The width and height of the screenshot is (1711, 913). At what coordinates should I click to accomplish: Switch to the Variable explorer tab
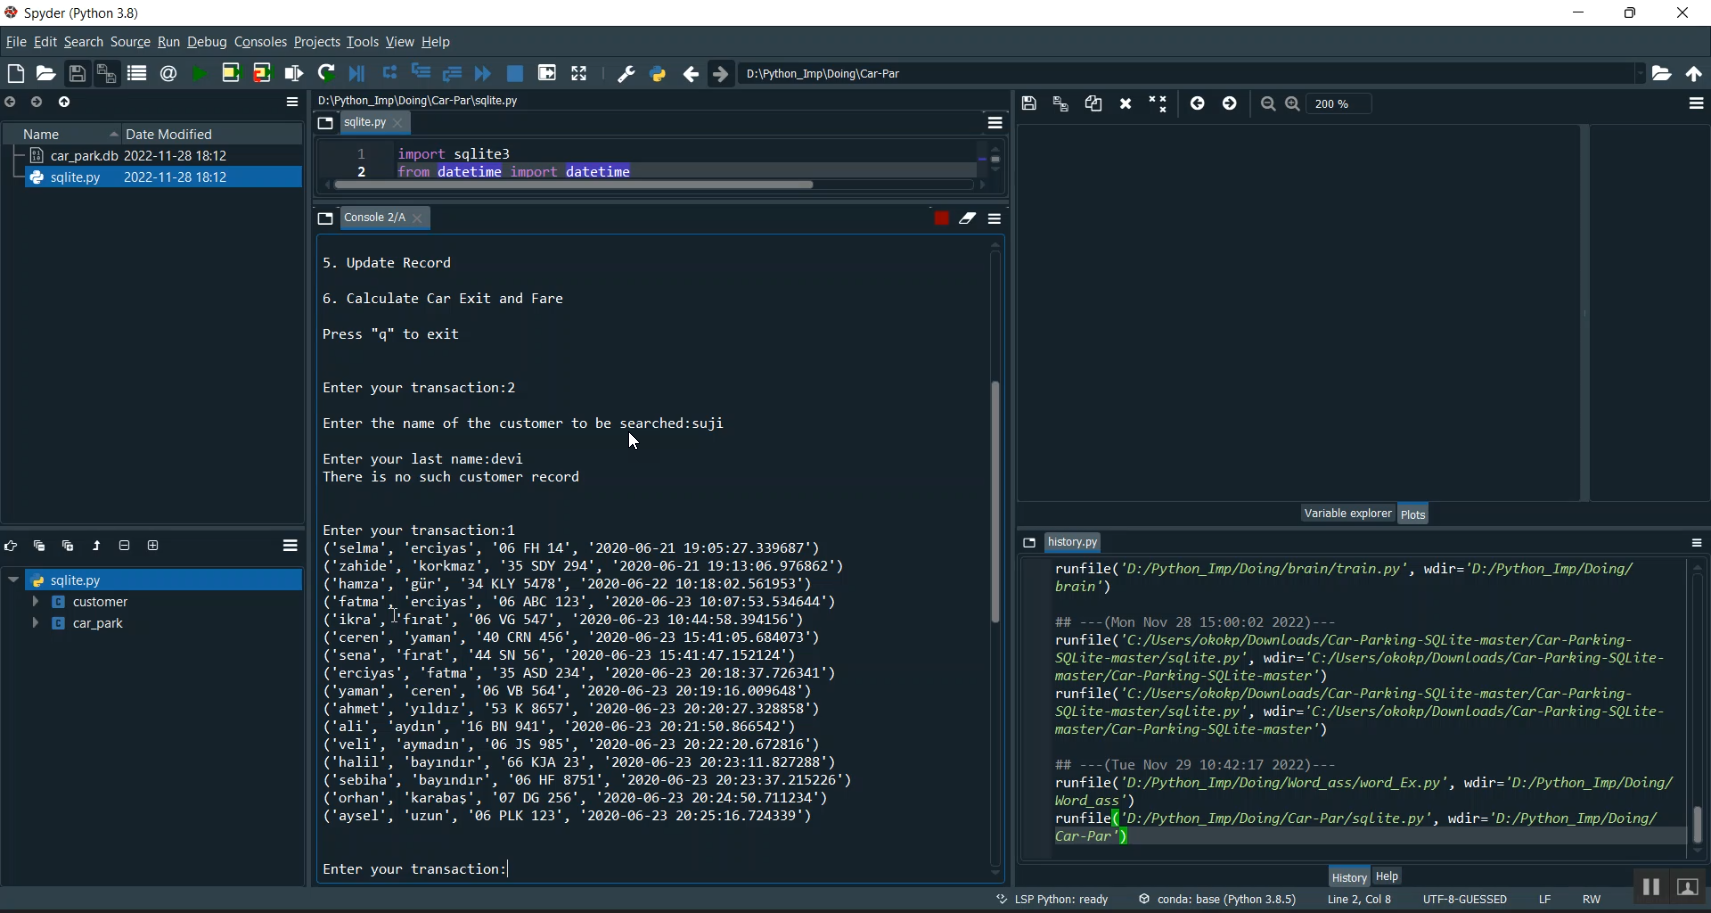pos(1347,513)
